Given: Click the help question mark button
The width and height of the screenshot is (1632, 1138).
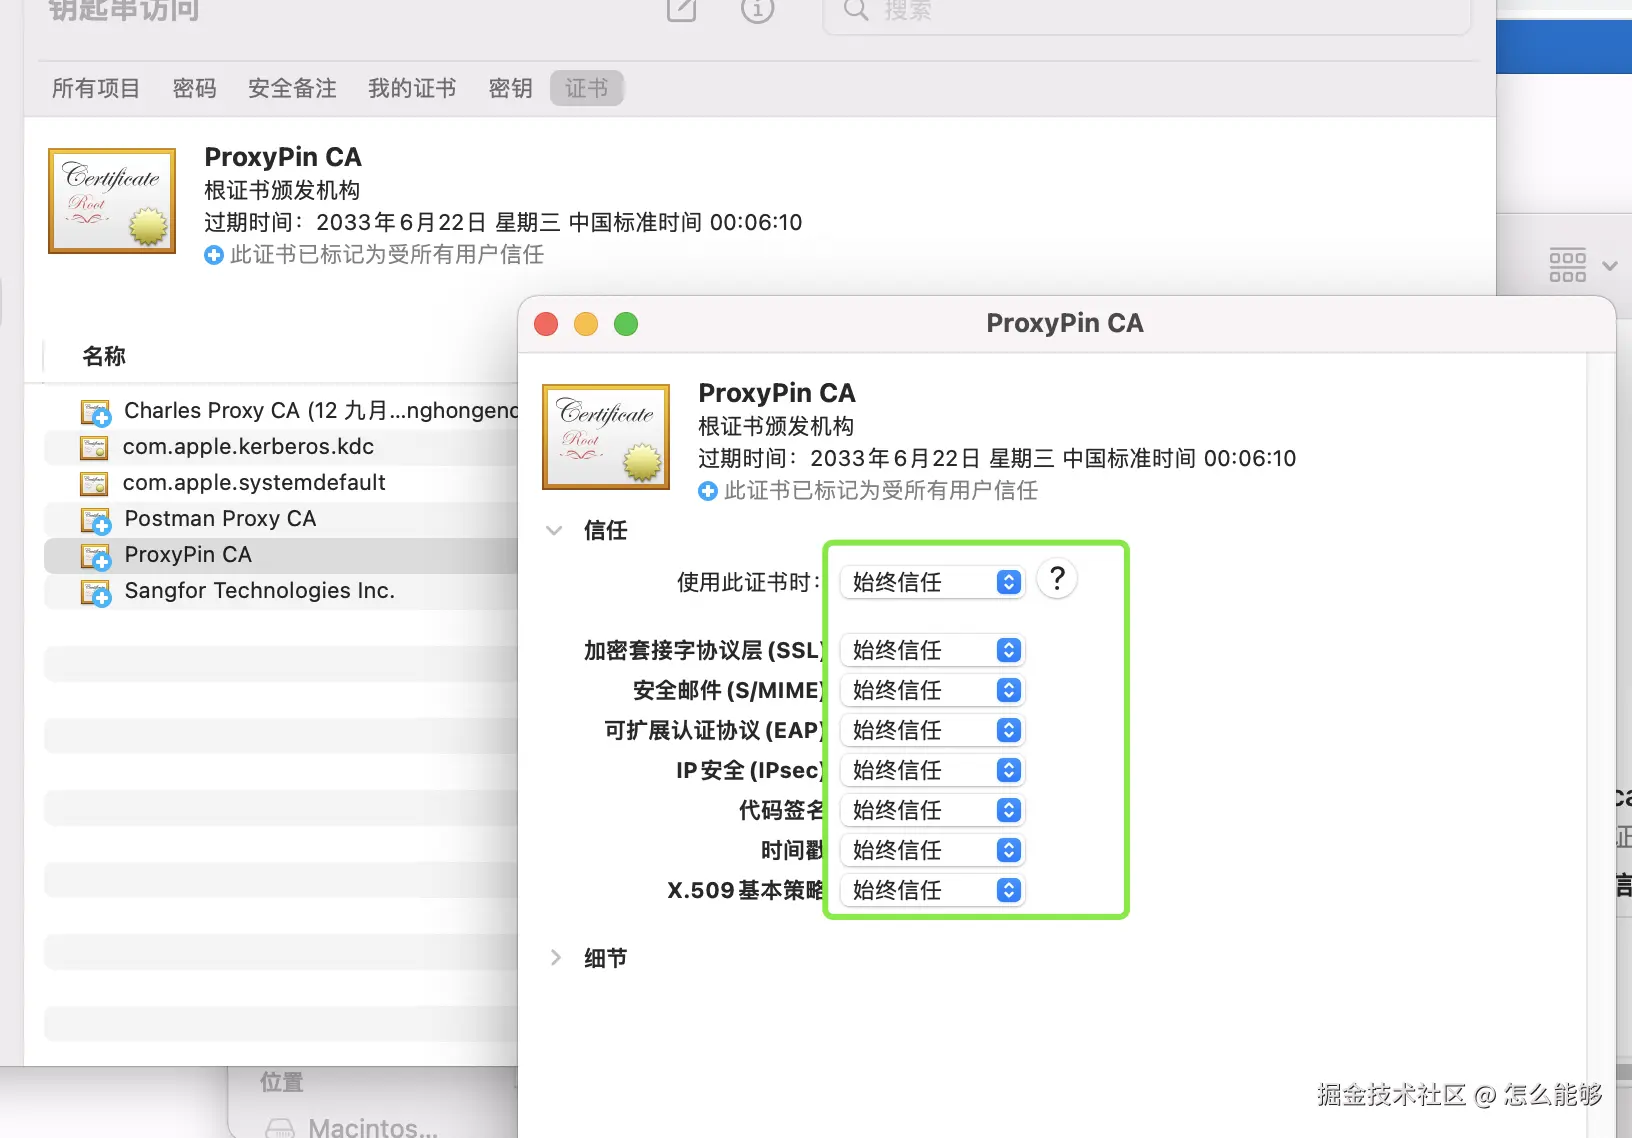Looking at the screenshot, I should 1057,579.
